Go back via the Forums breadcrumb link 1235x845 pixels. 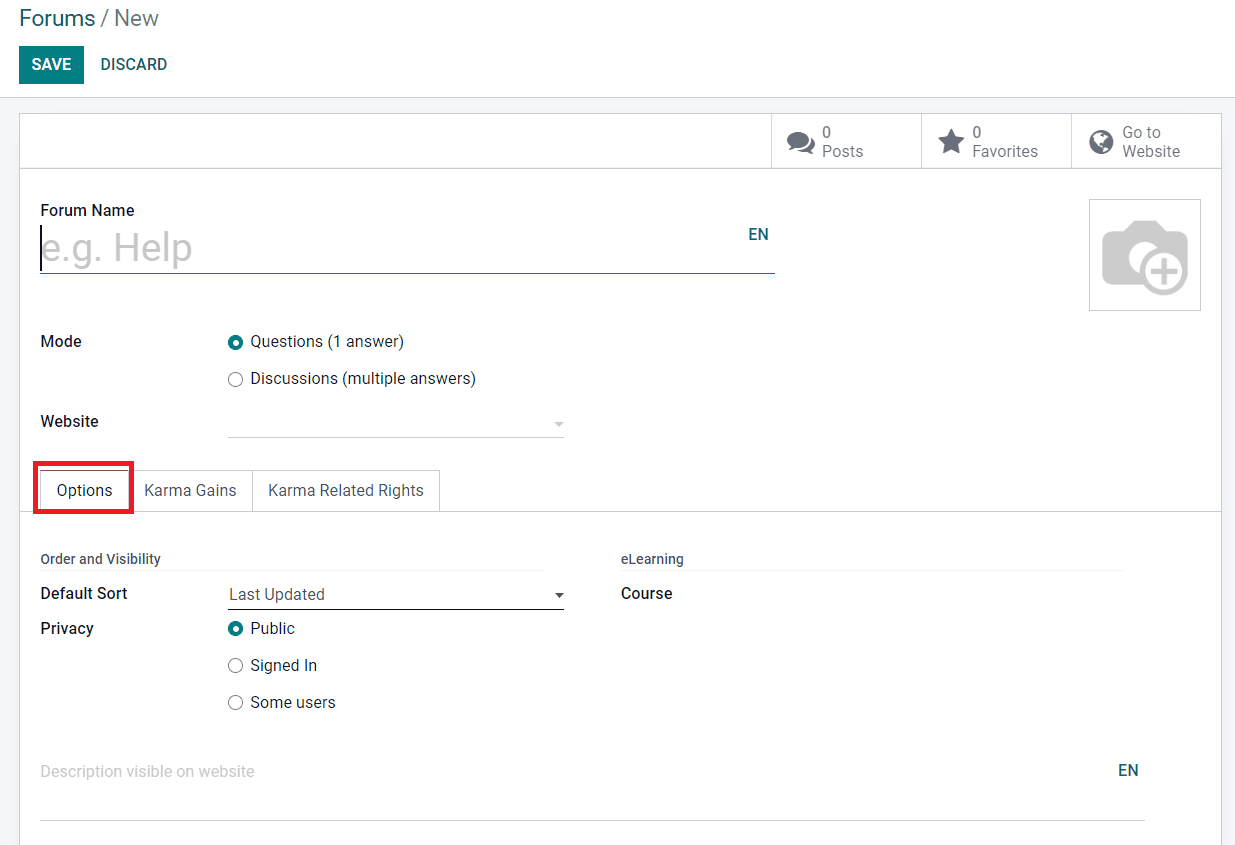click(57, 18)
